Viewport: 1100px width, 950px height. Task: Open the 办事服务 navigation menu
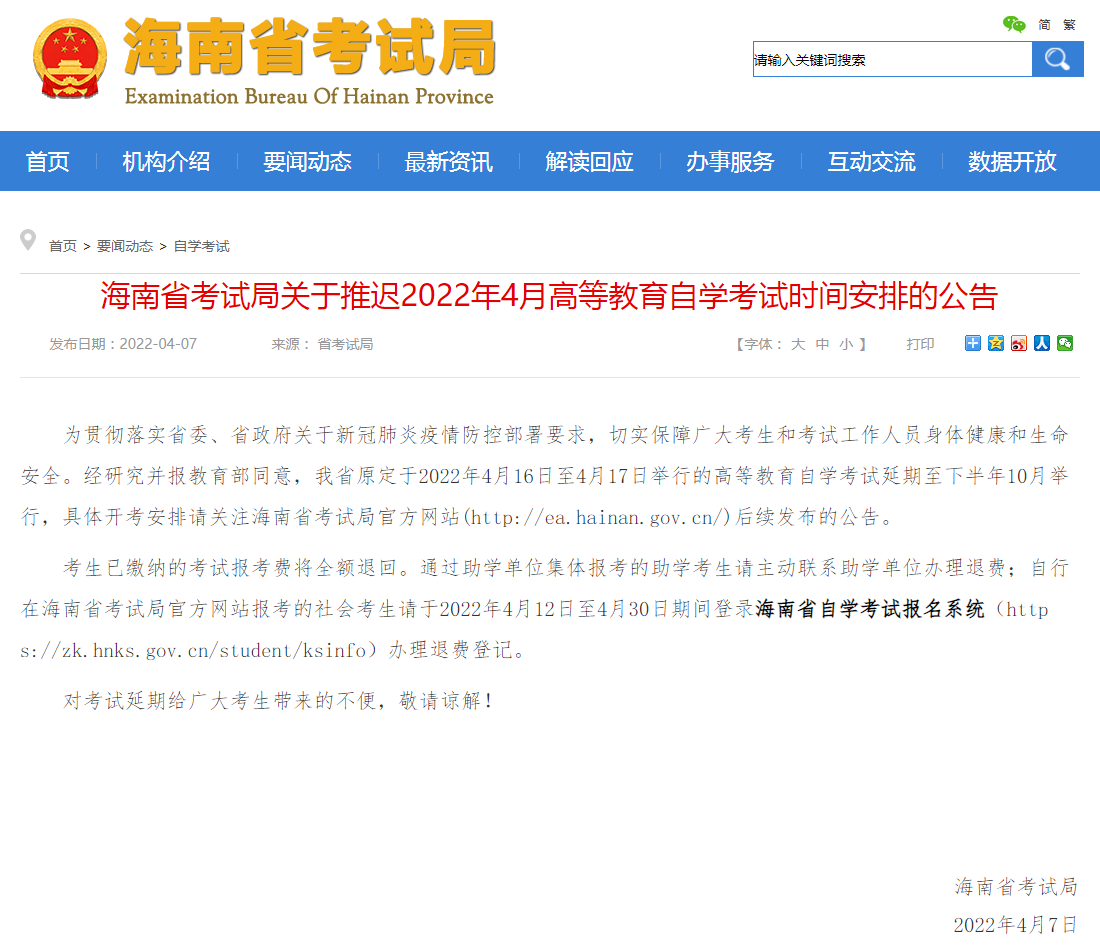(730, 161)
